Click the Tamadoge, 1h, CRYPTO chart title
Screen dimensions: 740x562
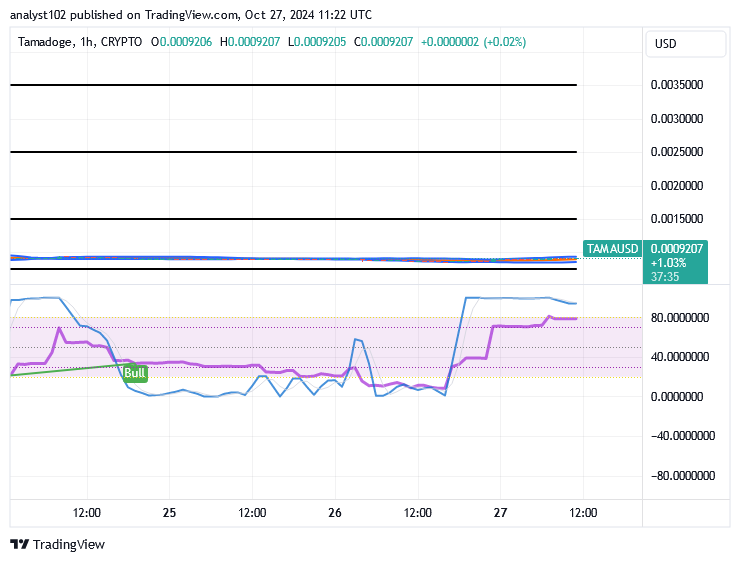(x=80, y=42)
